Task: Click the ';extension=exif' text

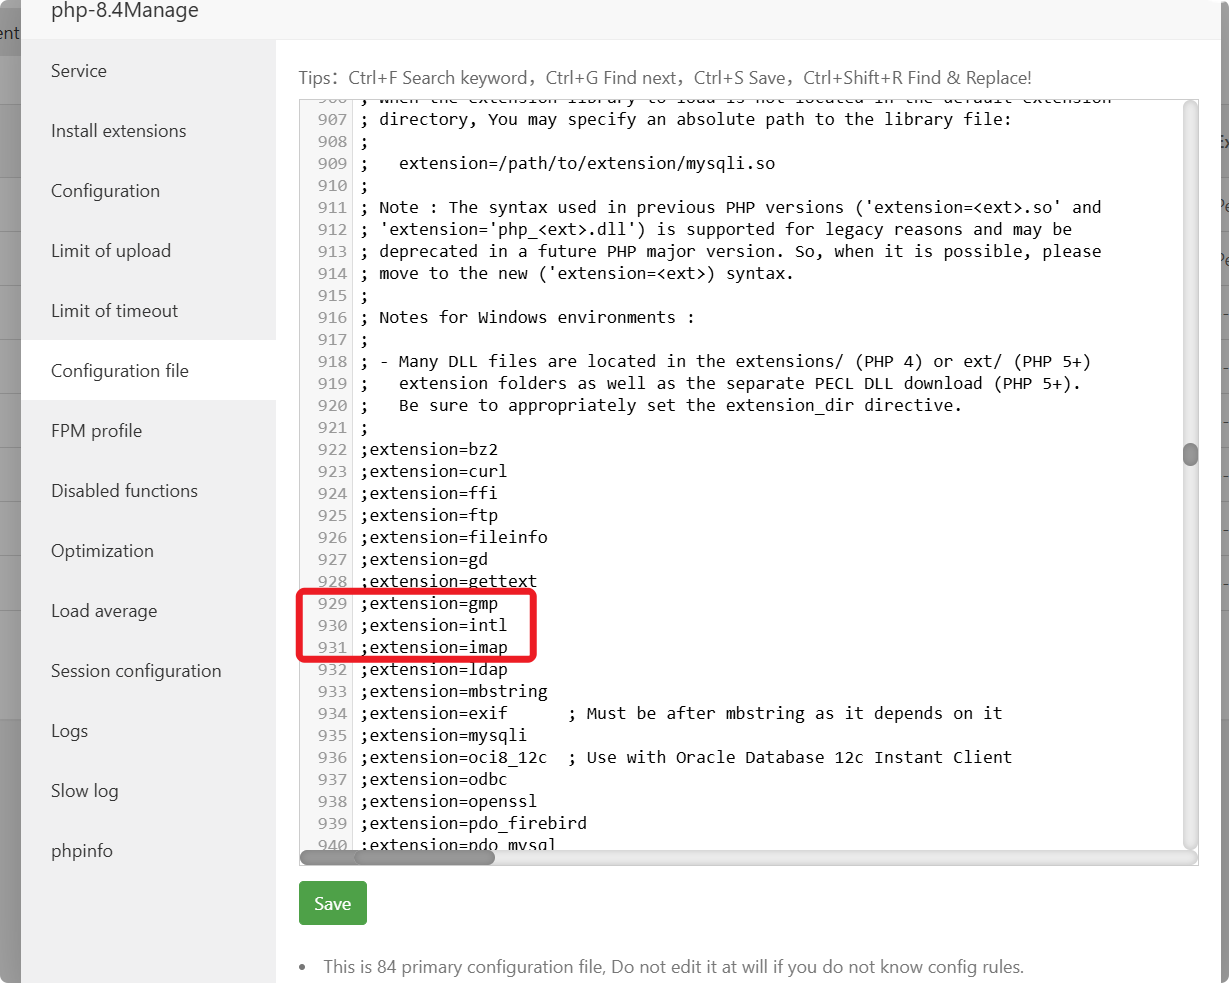Action: (x=434, y=713)
